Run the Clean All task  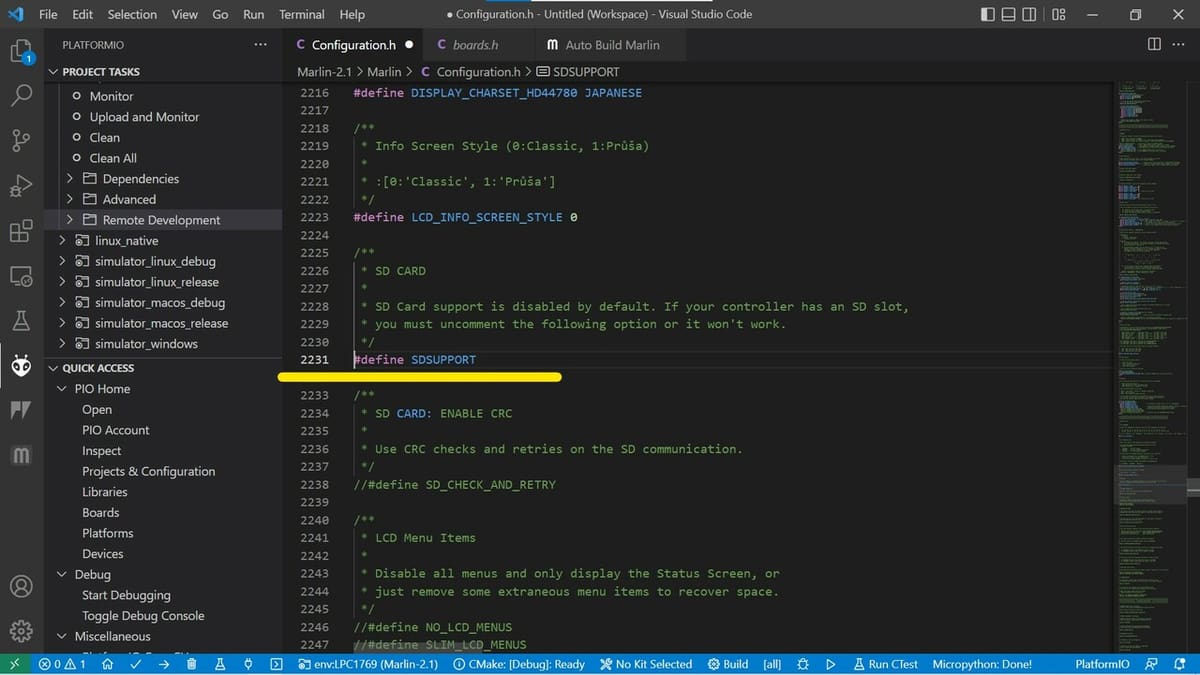click(x=113, y=158)
